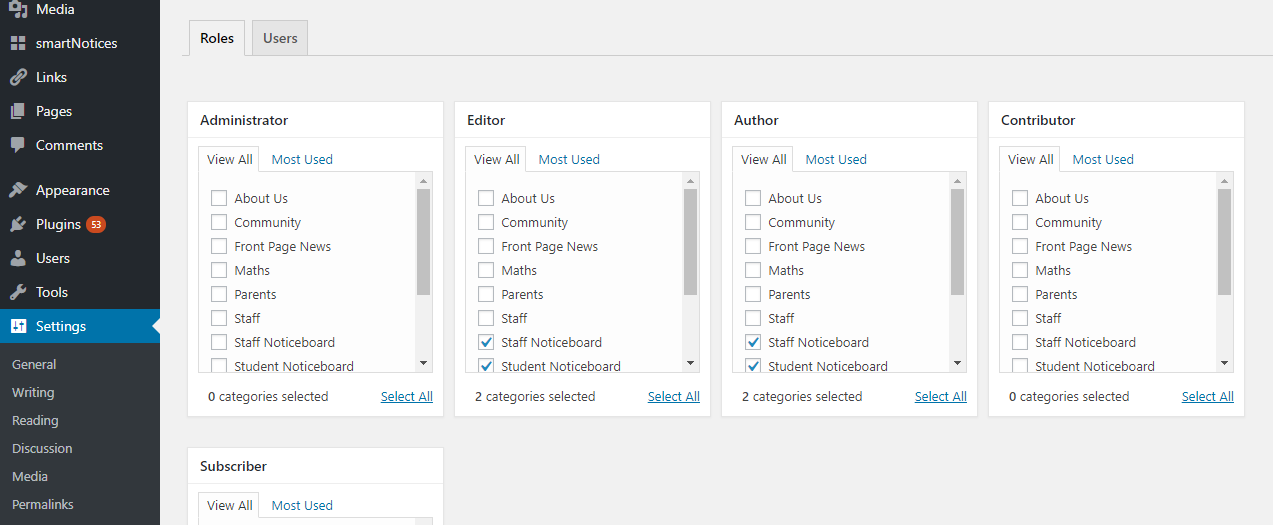Uncheck Staff Noticeboard under Editor
1273x525 pixels.
coord(486,342)
